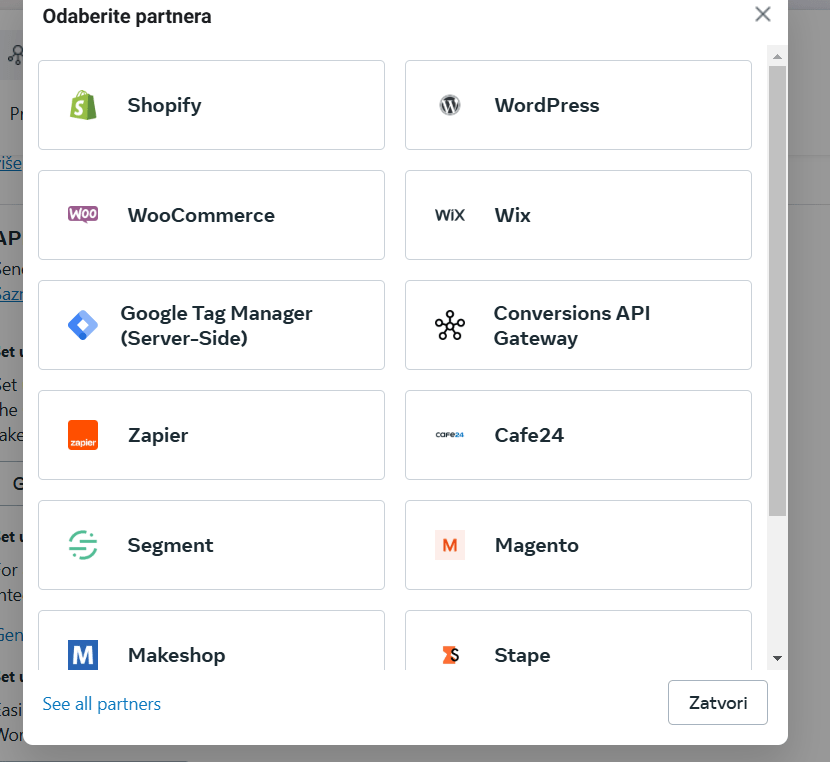Close the Odaberite partnera dialog with X

click(x=763, y=14)
